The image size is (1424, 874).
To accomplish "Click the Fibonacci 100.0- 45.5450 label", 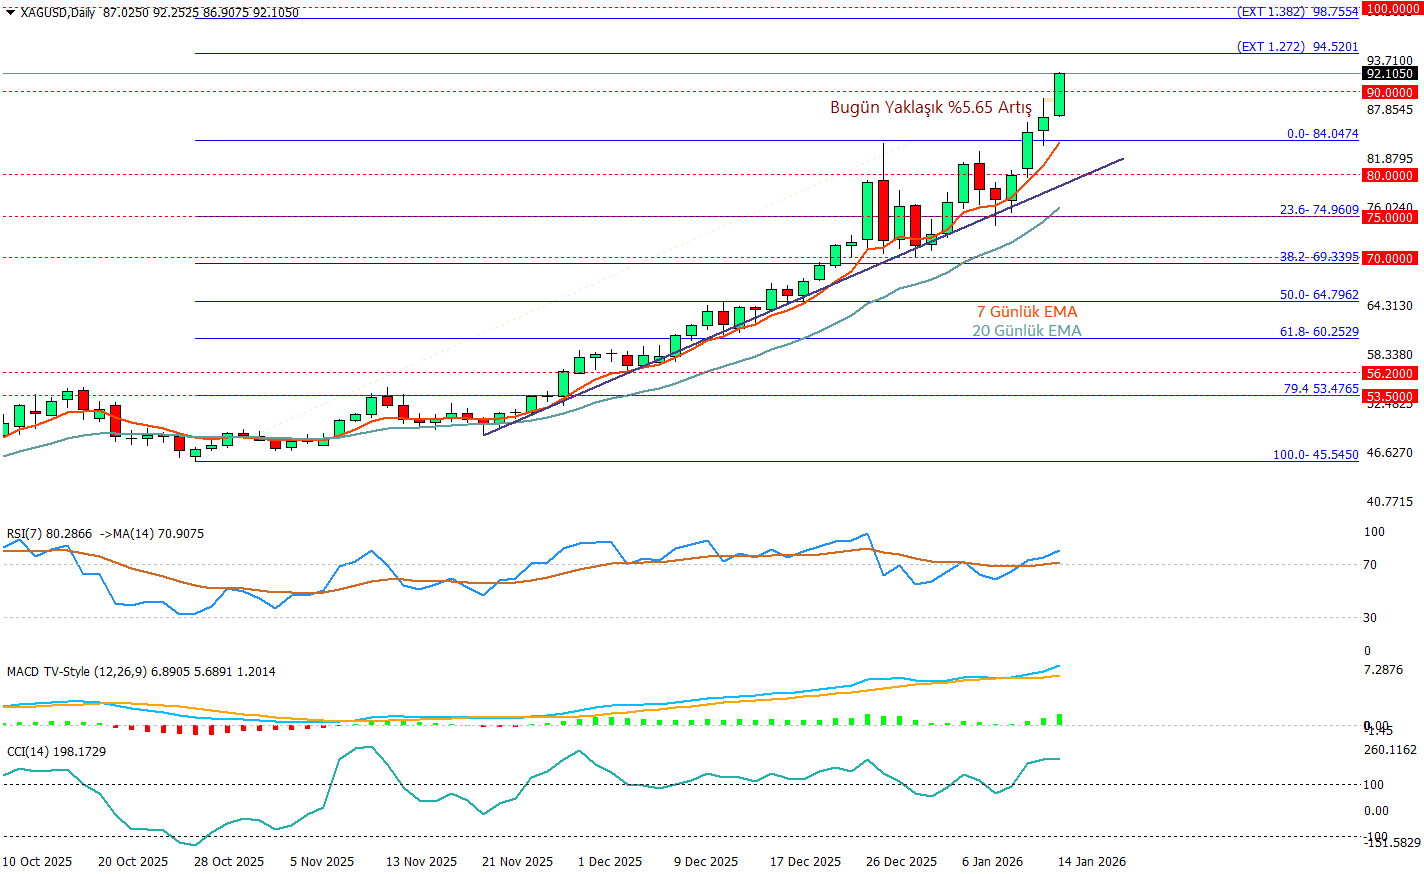I will pyautogui.click(x=1315, y=455).
